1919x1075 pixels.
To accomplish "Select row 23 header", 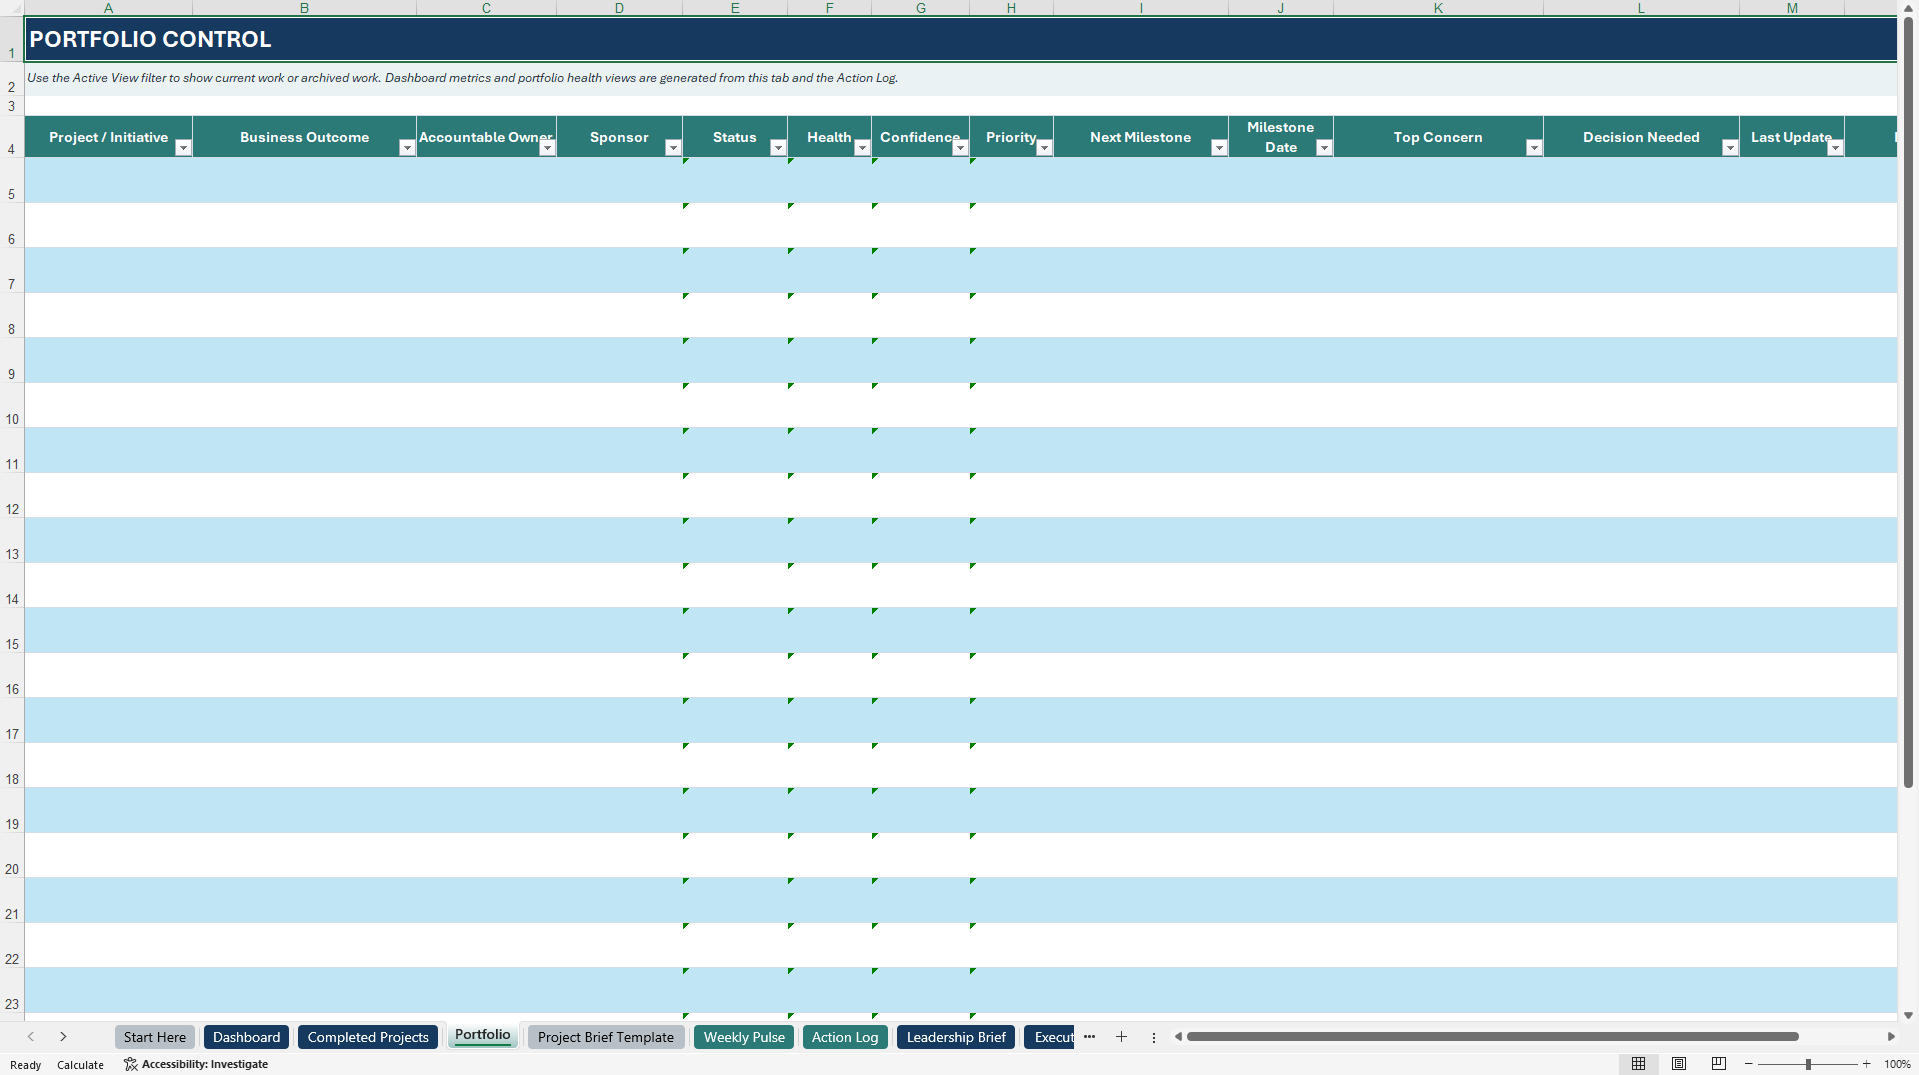I will [x=12, y=991].
